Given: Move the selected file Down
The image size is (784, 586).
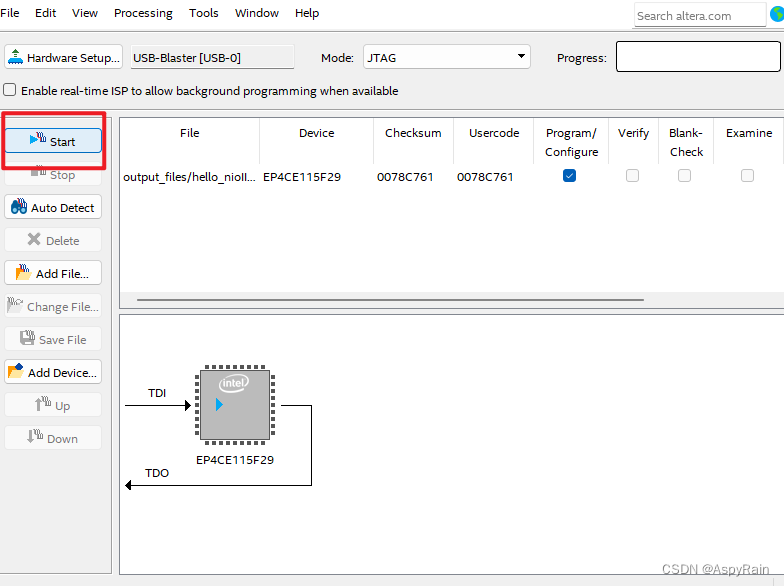Looking at the screenshot, I should [53, 438].
